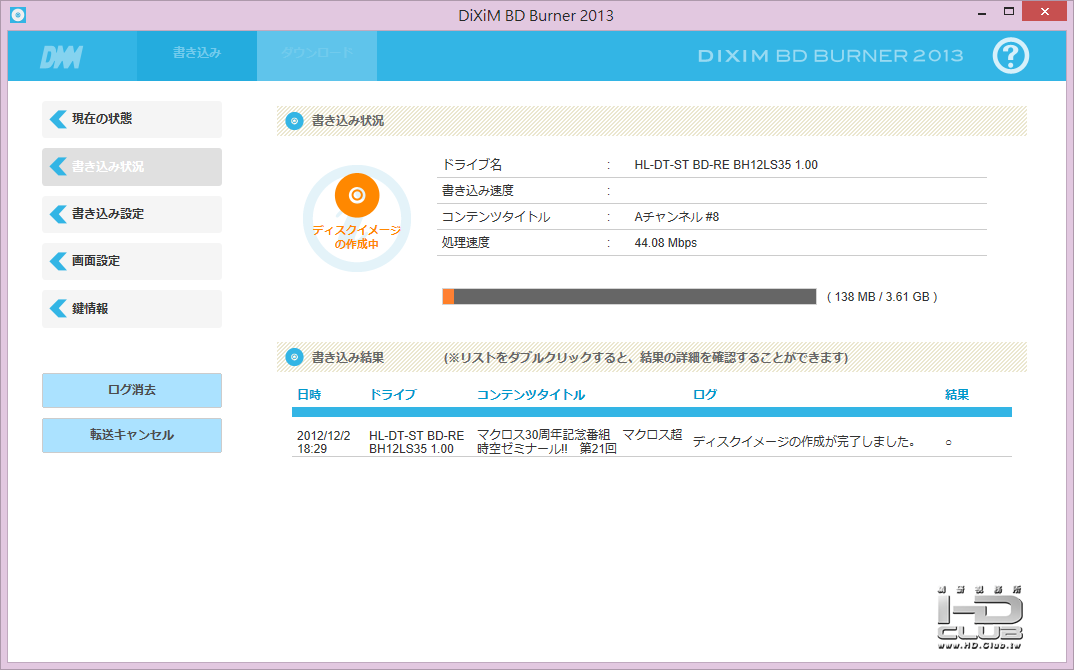Click the disc icon beside 書き込み状況 header
The height and width of the screenshot is (670, 1074).
tap(295, 121)
